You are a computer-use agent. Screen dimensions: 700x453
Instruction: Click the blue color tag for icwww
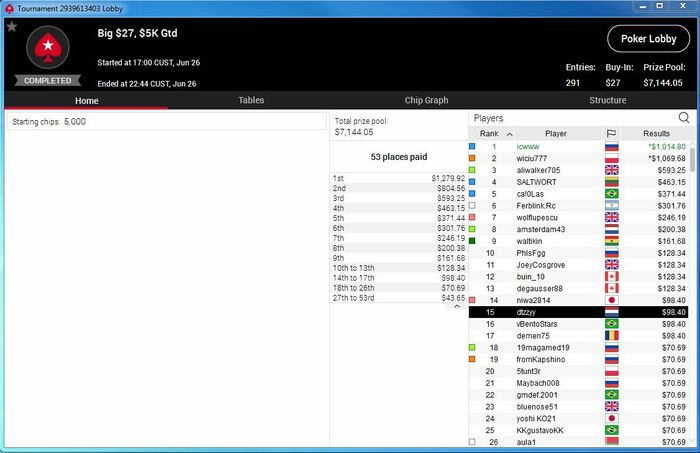[472, 146]
